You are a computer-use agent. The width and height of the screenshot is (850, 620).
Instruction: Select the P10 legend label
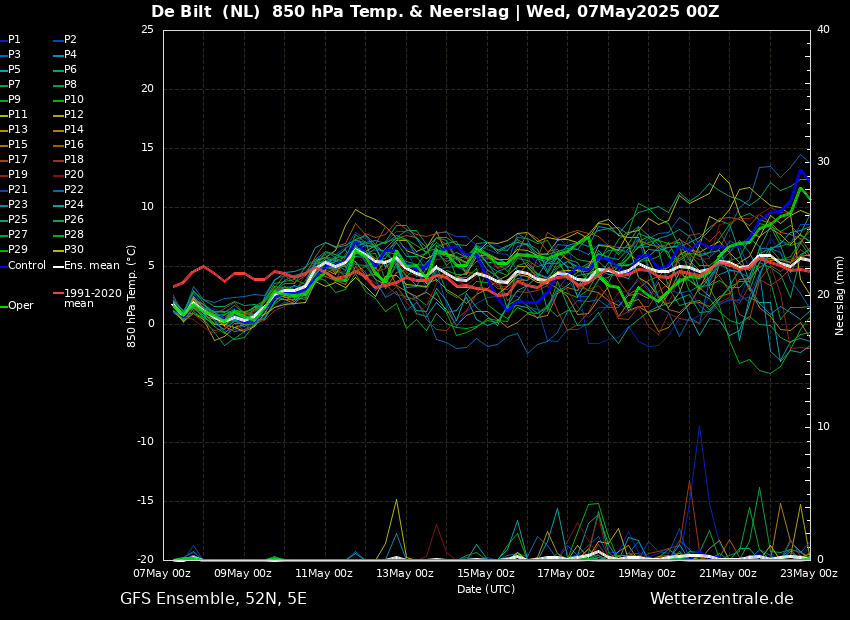coord(74,99)
